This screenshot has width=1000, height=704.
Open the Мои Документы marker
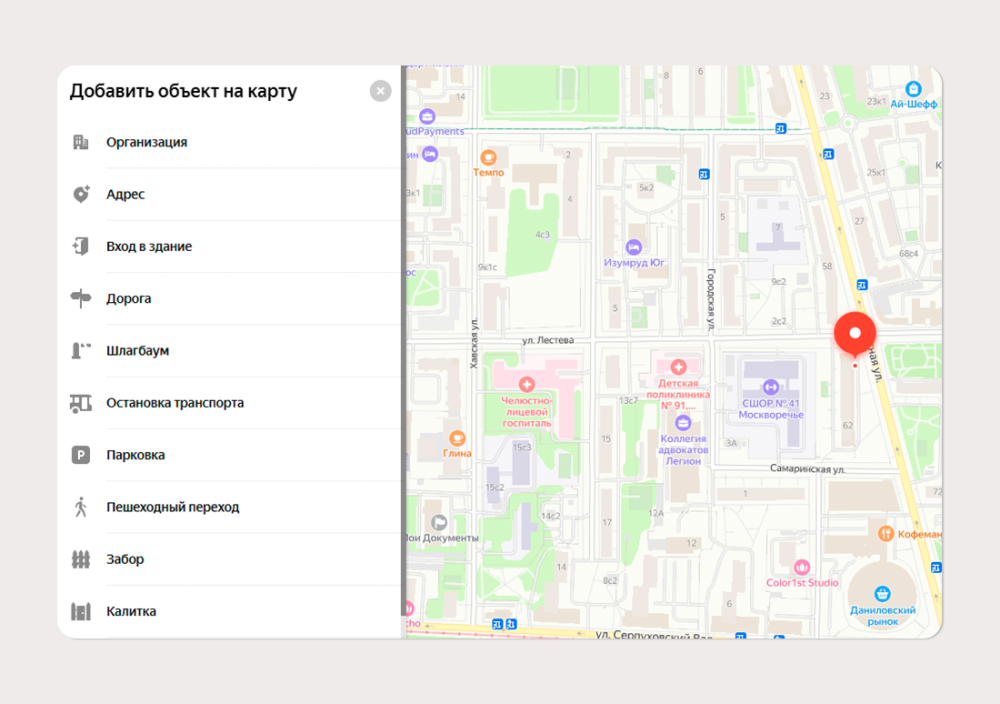click(439, 523)
